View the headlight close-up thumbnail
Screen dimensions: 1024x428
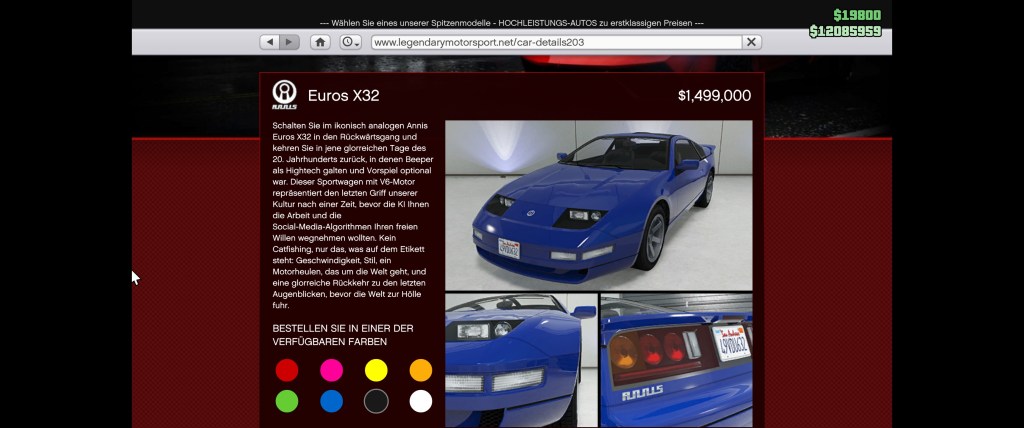click(x=521, y=360)
